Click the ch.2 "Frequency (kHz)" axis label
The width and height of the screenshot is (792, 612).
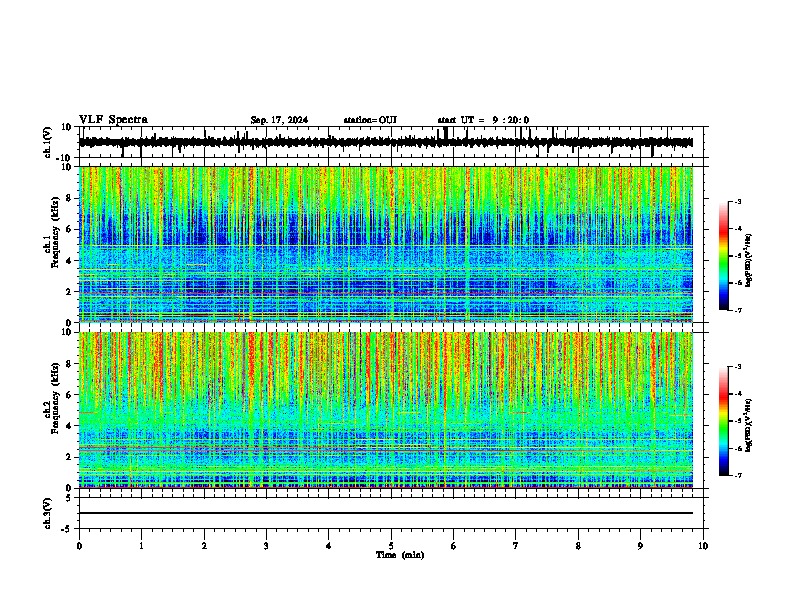pos(56,398)
